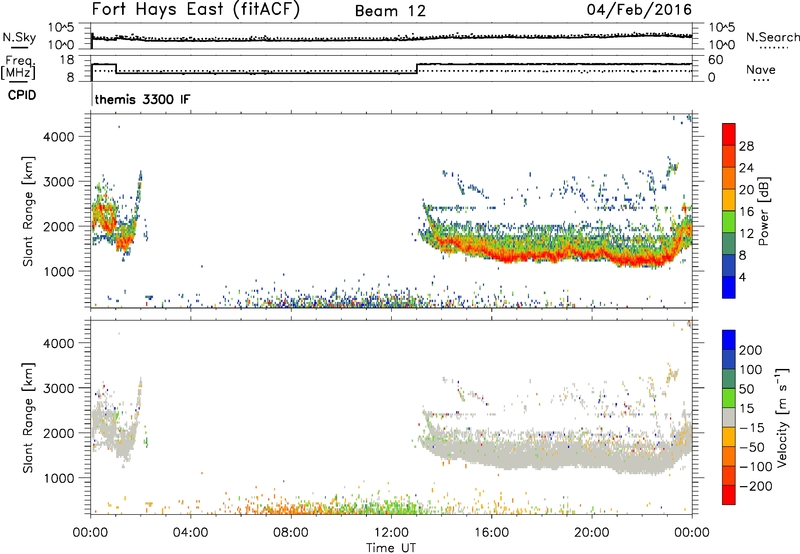Click the blue top of Velocity color bar
The image size is (800, 554).
729,340
